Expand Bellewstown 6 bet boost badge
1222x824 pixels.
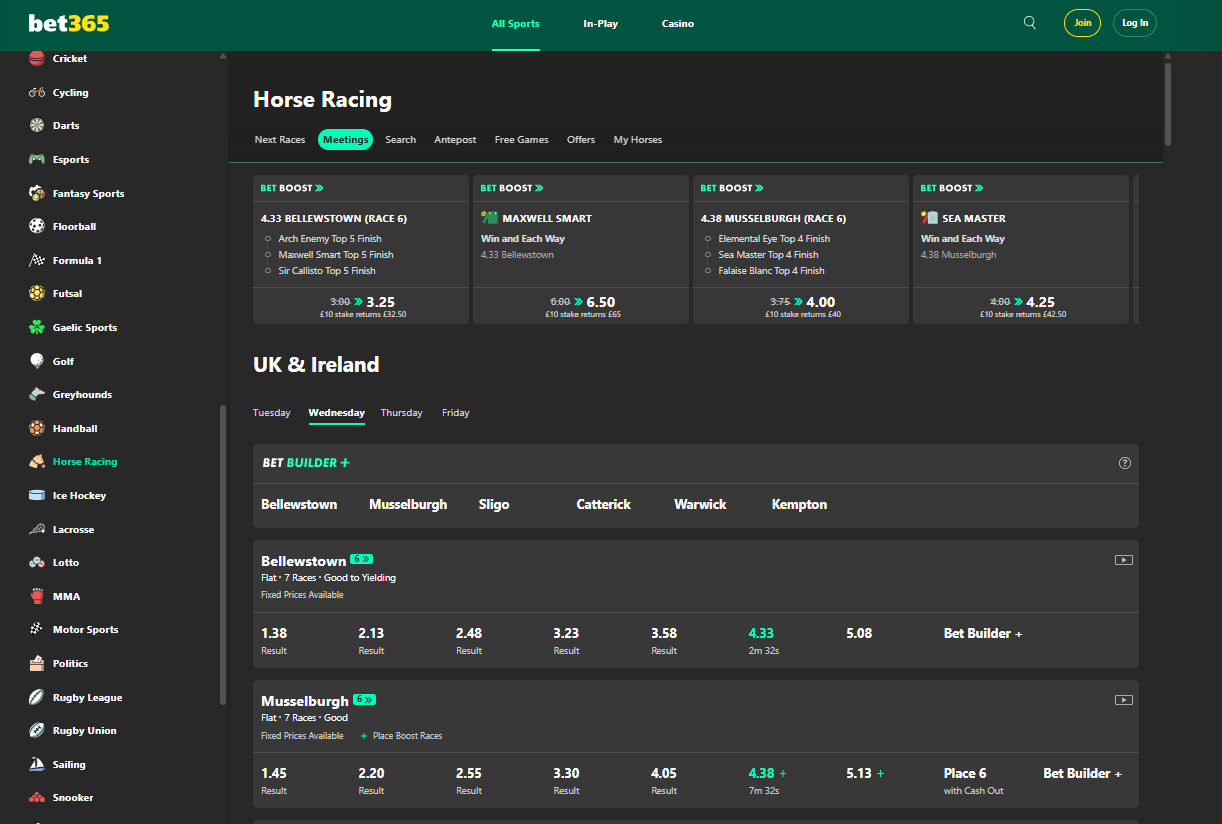361,559
